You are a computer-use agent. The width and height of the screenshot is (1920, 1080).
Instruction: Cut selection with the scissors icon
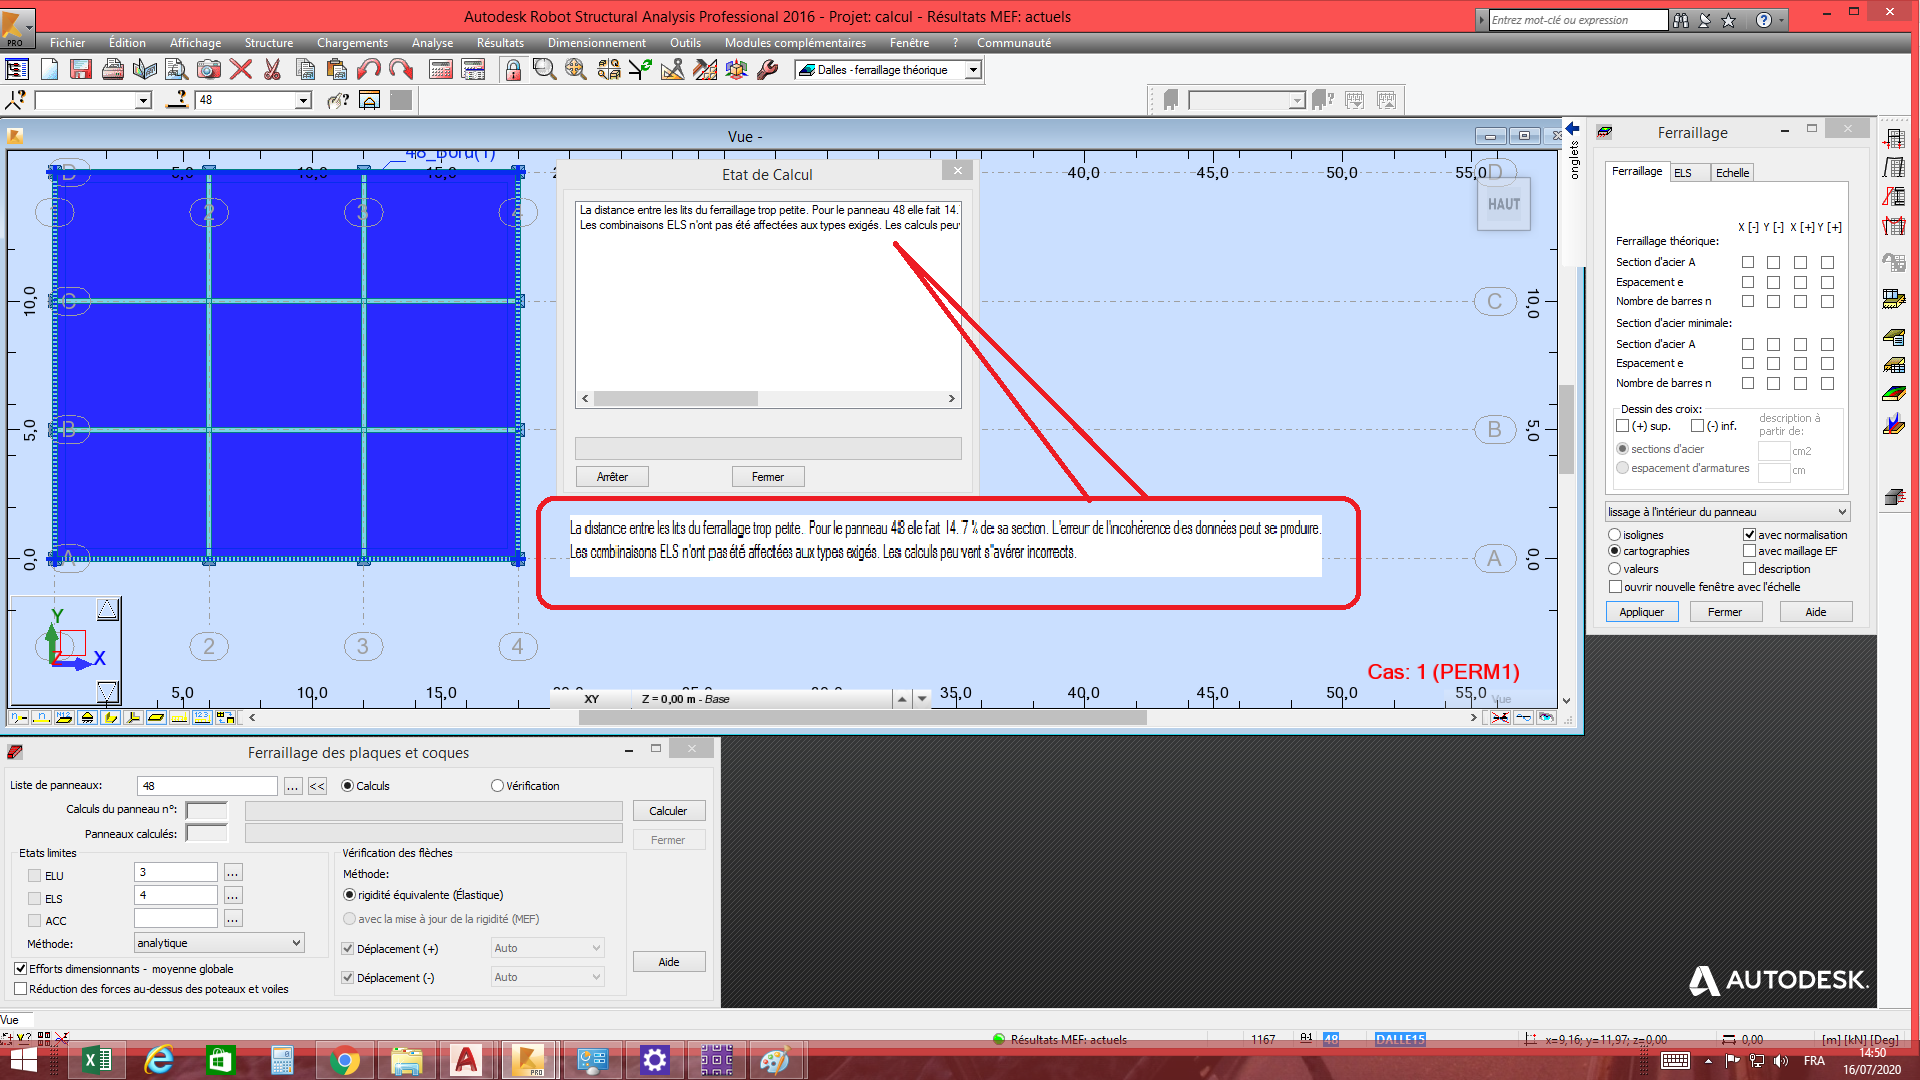click(272, 69)
